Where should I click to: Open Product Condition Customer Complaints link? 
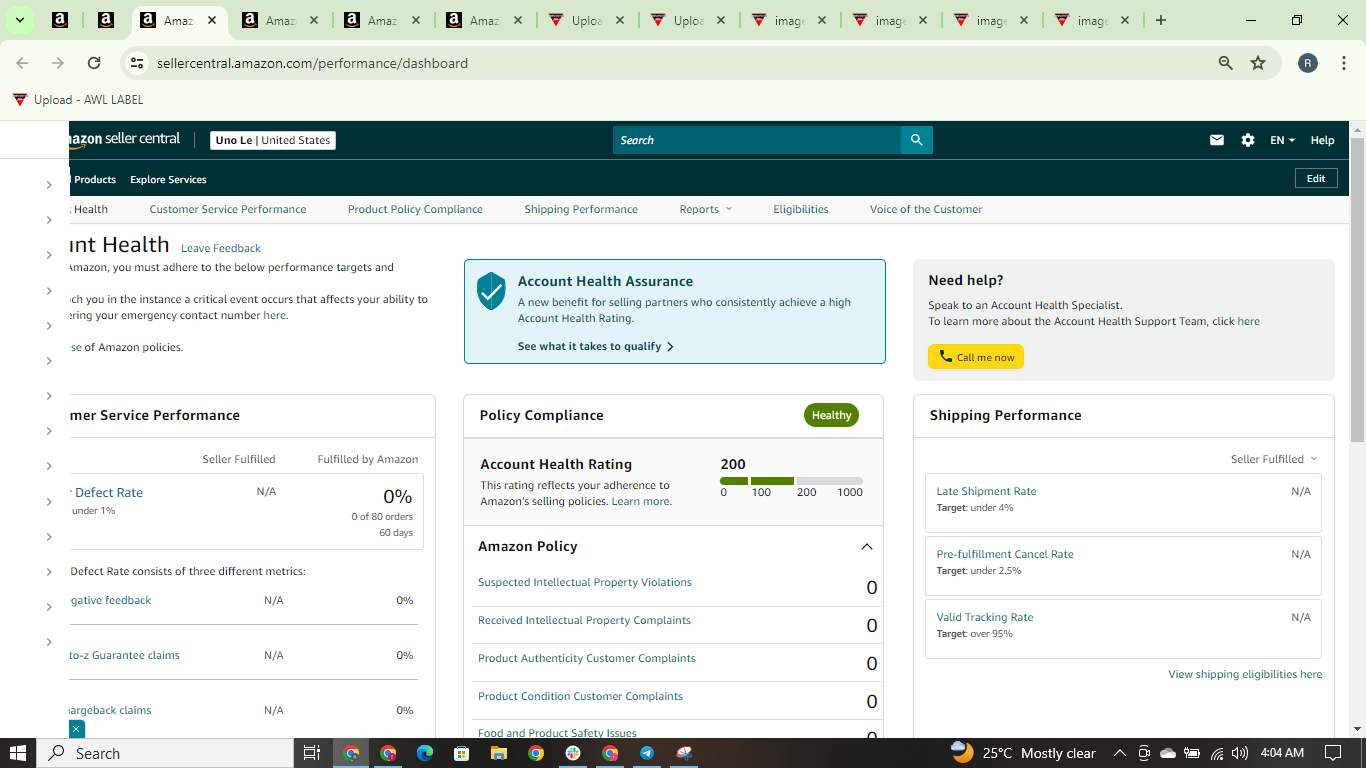(580, 696)
